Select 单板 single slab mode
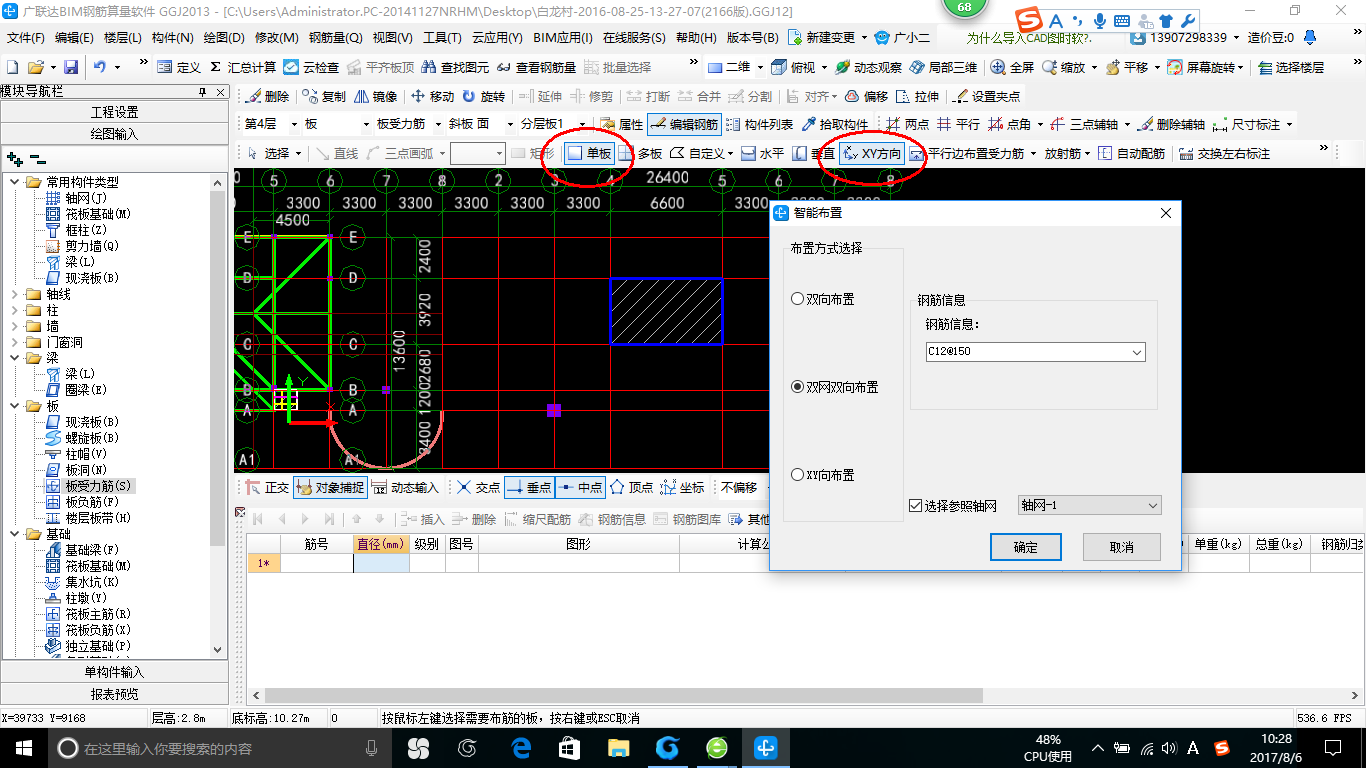Image resolution: width=1366 pixels, height=768 pixels. point(589,153)
